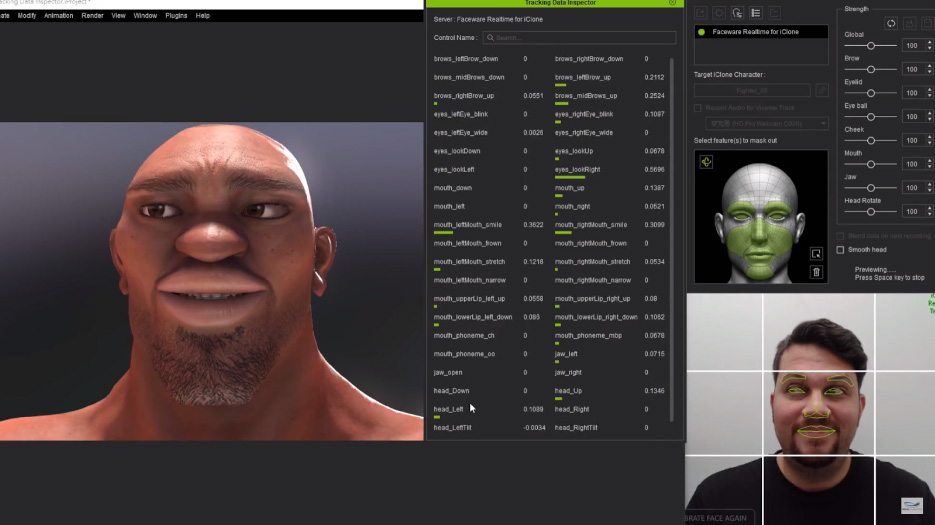Click the Brow strength slider handle
This screenshot has height=525, width=935.
pyautogui.click(x=871, y=69)
